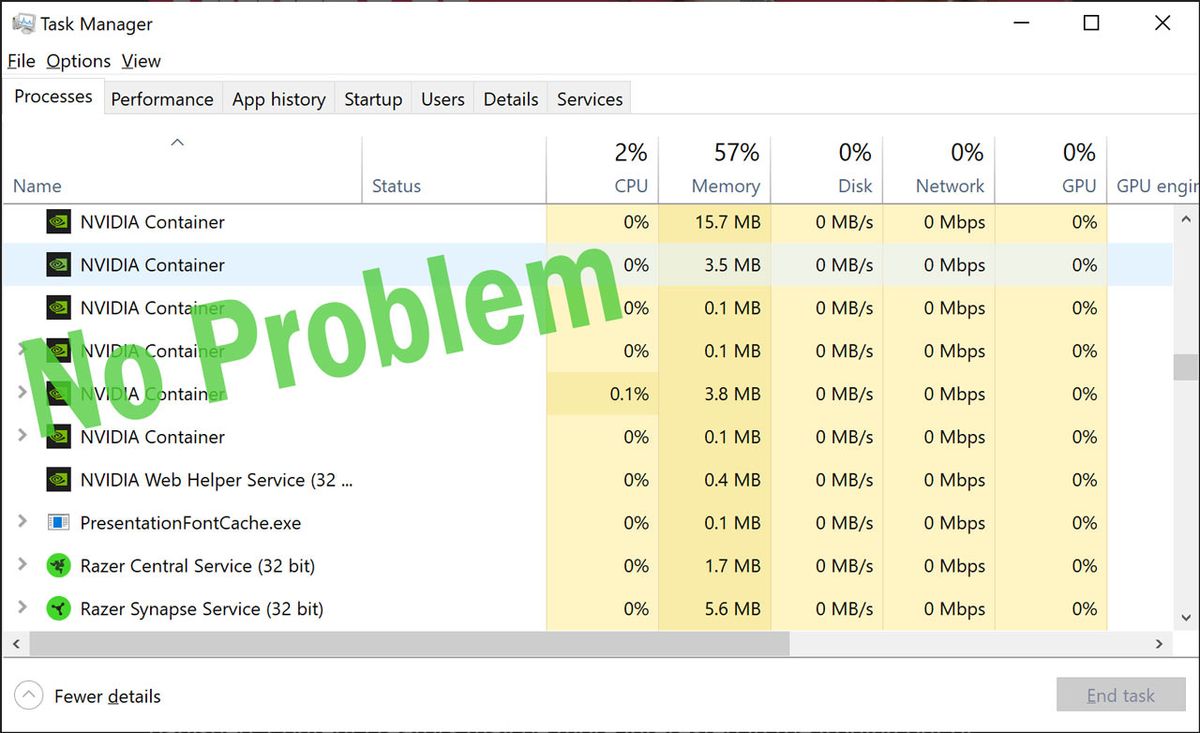Go to the Services tab
The height and width of the screenshot is (733, 1200).
590,99
